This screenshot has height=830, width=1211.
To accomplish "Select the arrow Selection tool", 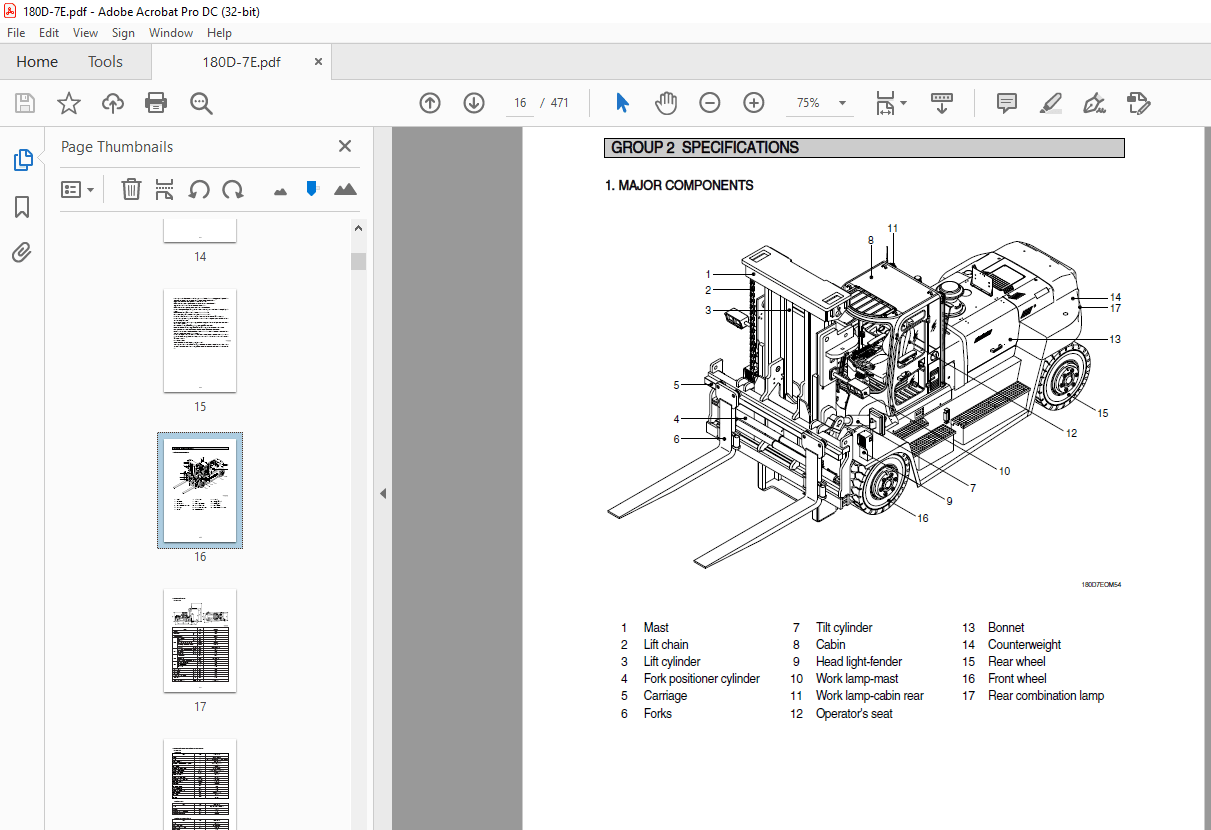I will point(622,102).
